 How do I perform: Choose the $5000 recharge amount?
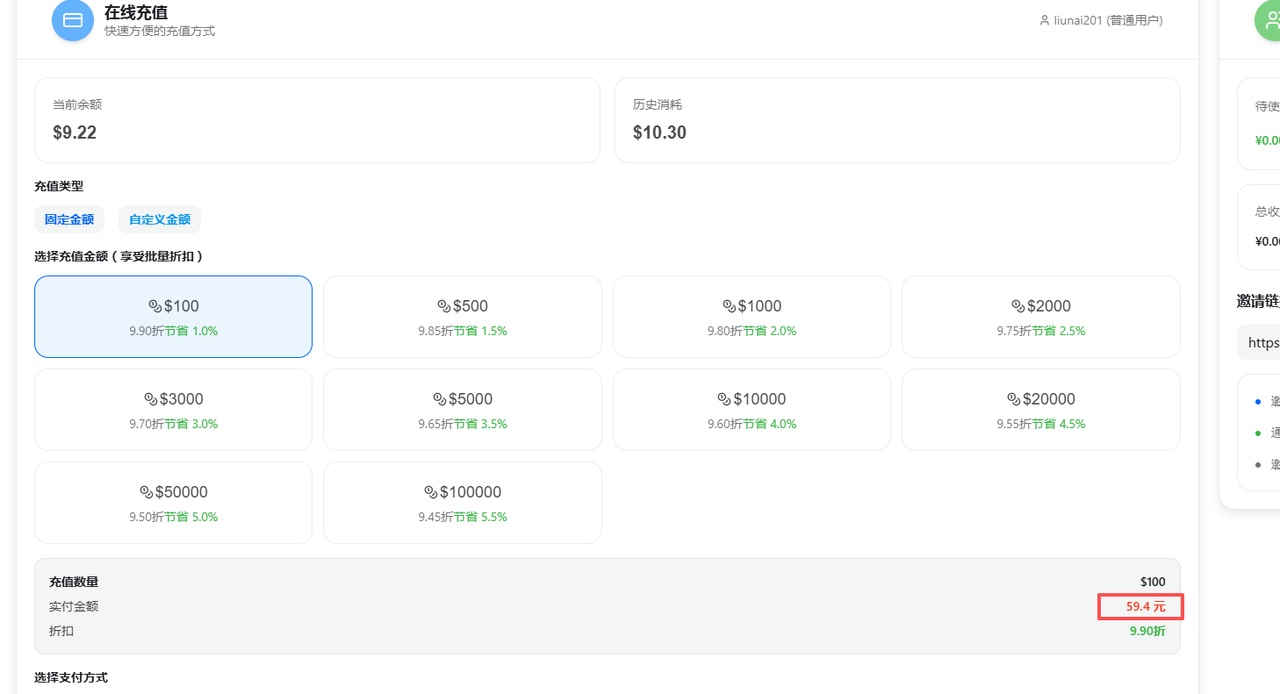(x=462, y=409)
